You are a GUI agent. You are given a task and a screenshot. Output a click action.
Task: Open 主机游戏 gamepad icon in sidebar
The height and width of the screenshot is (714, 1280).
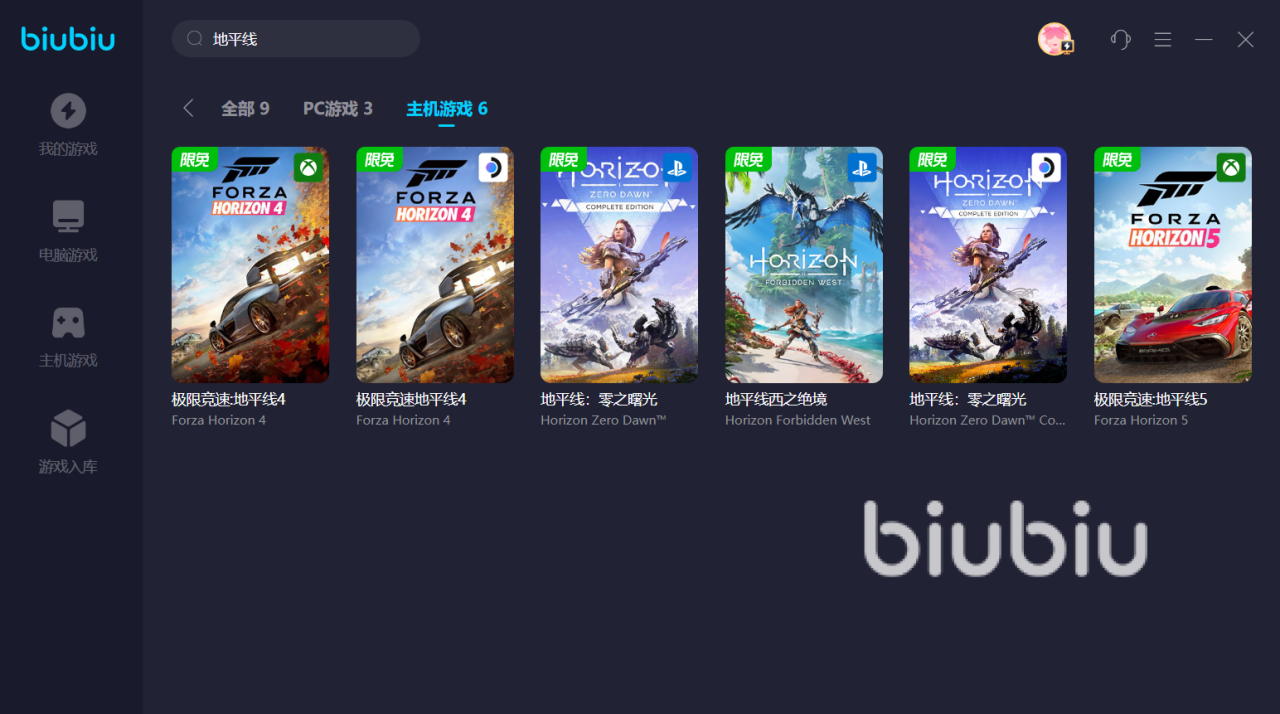[68, 323]
